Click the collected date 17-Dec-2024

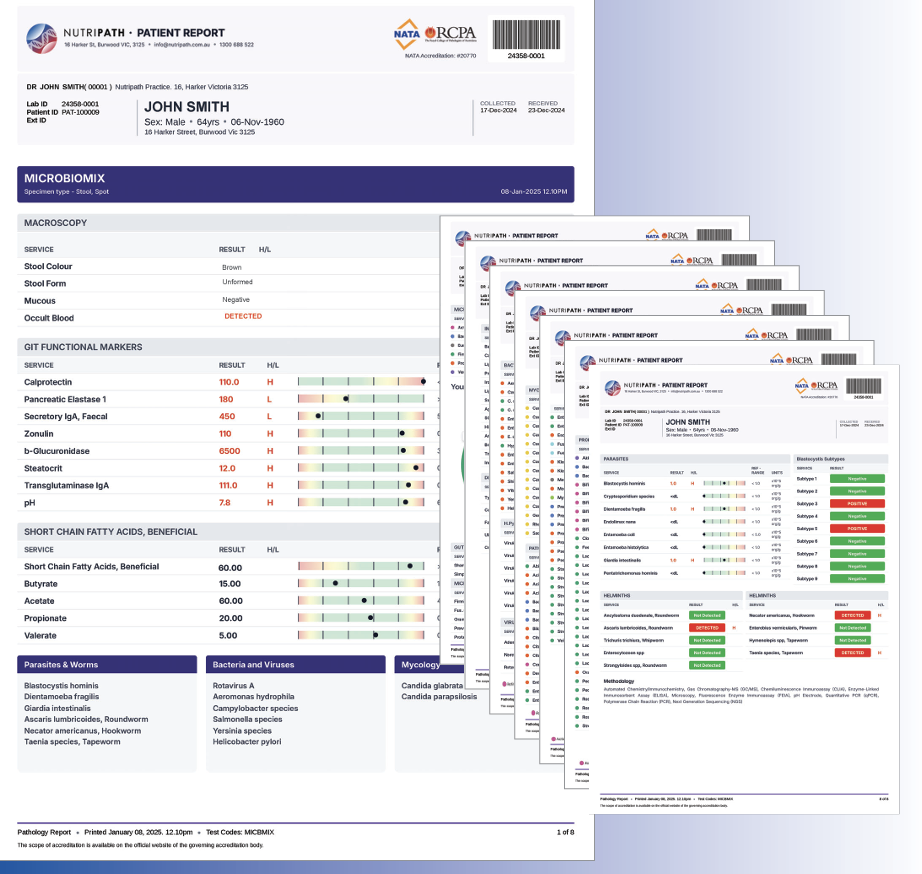(498, 111)
